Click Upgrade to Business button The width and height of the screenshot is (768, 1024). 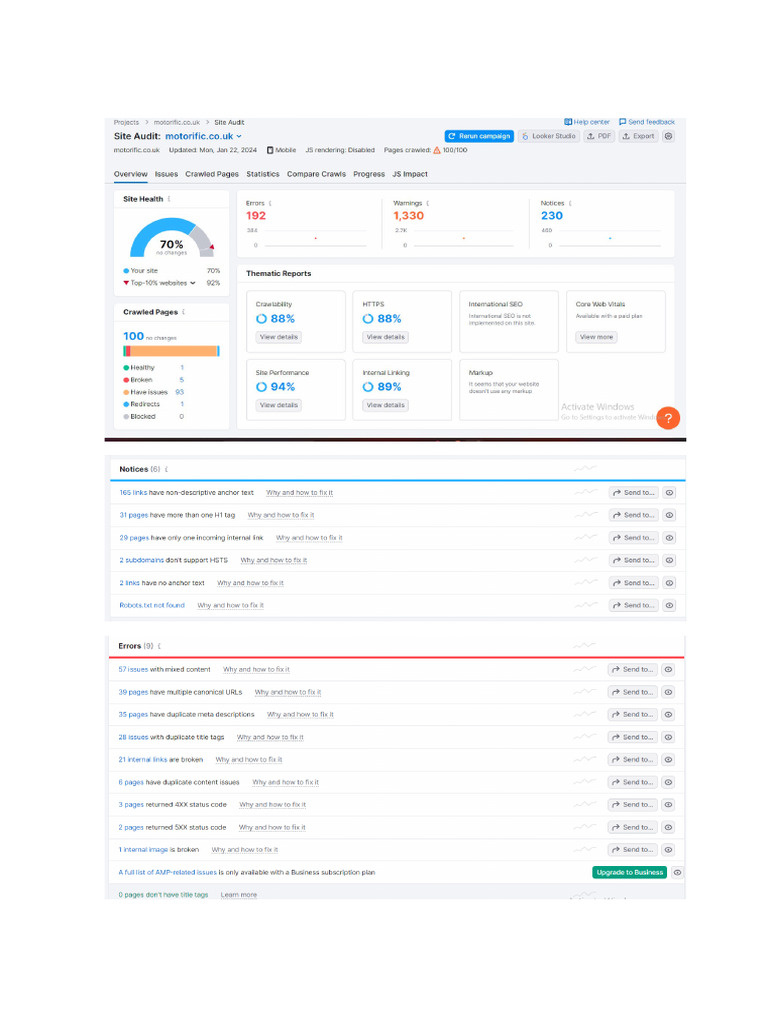pos(630,872)
